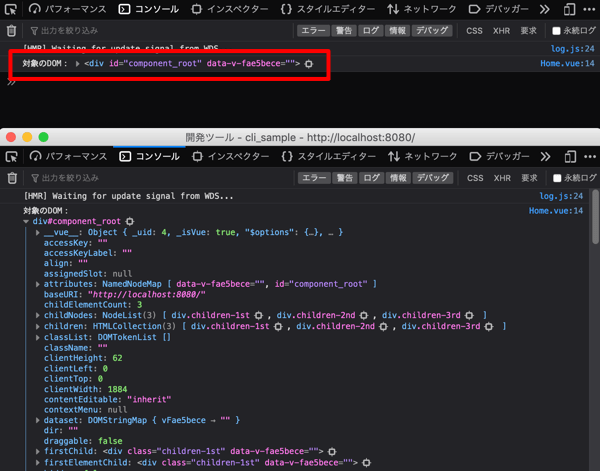Enable 永続ログ checkbox in upper console
This screenshot has height=471, width=600.
[x=556, y=31]
